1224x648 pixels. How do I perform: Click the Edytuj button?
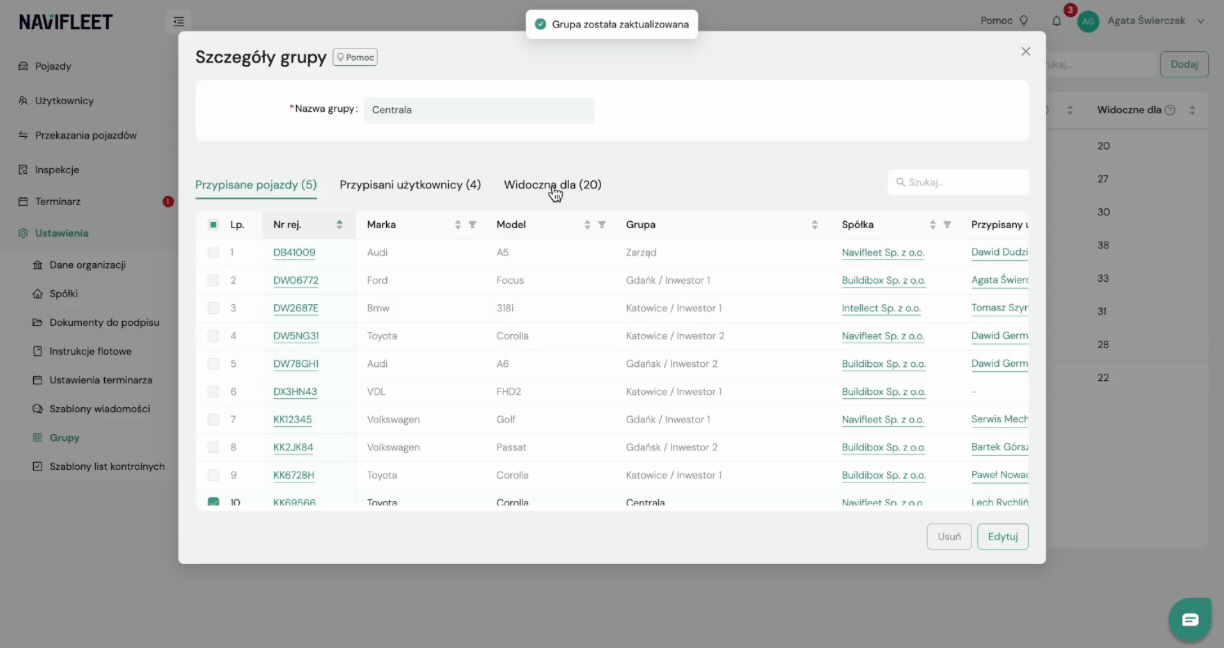point(1003,537)
